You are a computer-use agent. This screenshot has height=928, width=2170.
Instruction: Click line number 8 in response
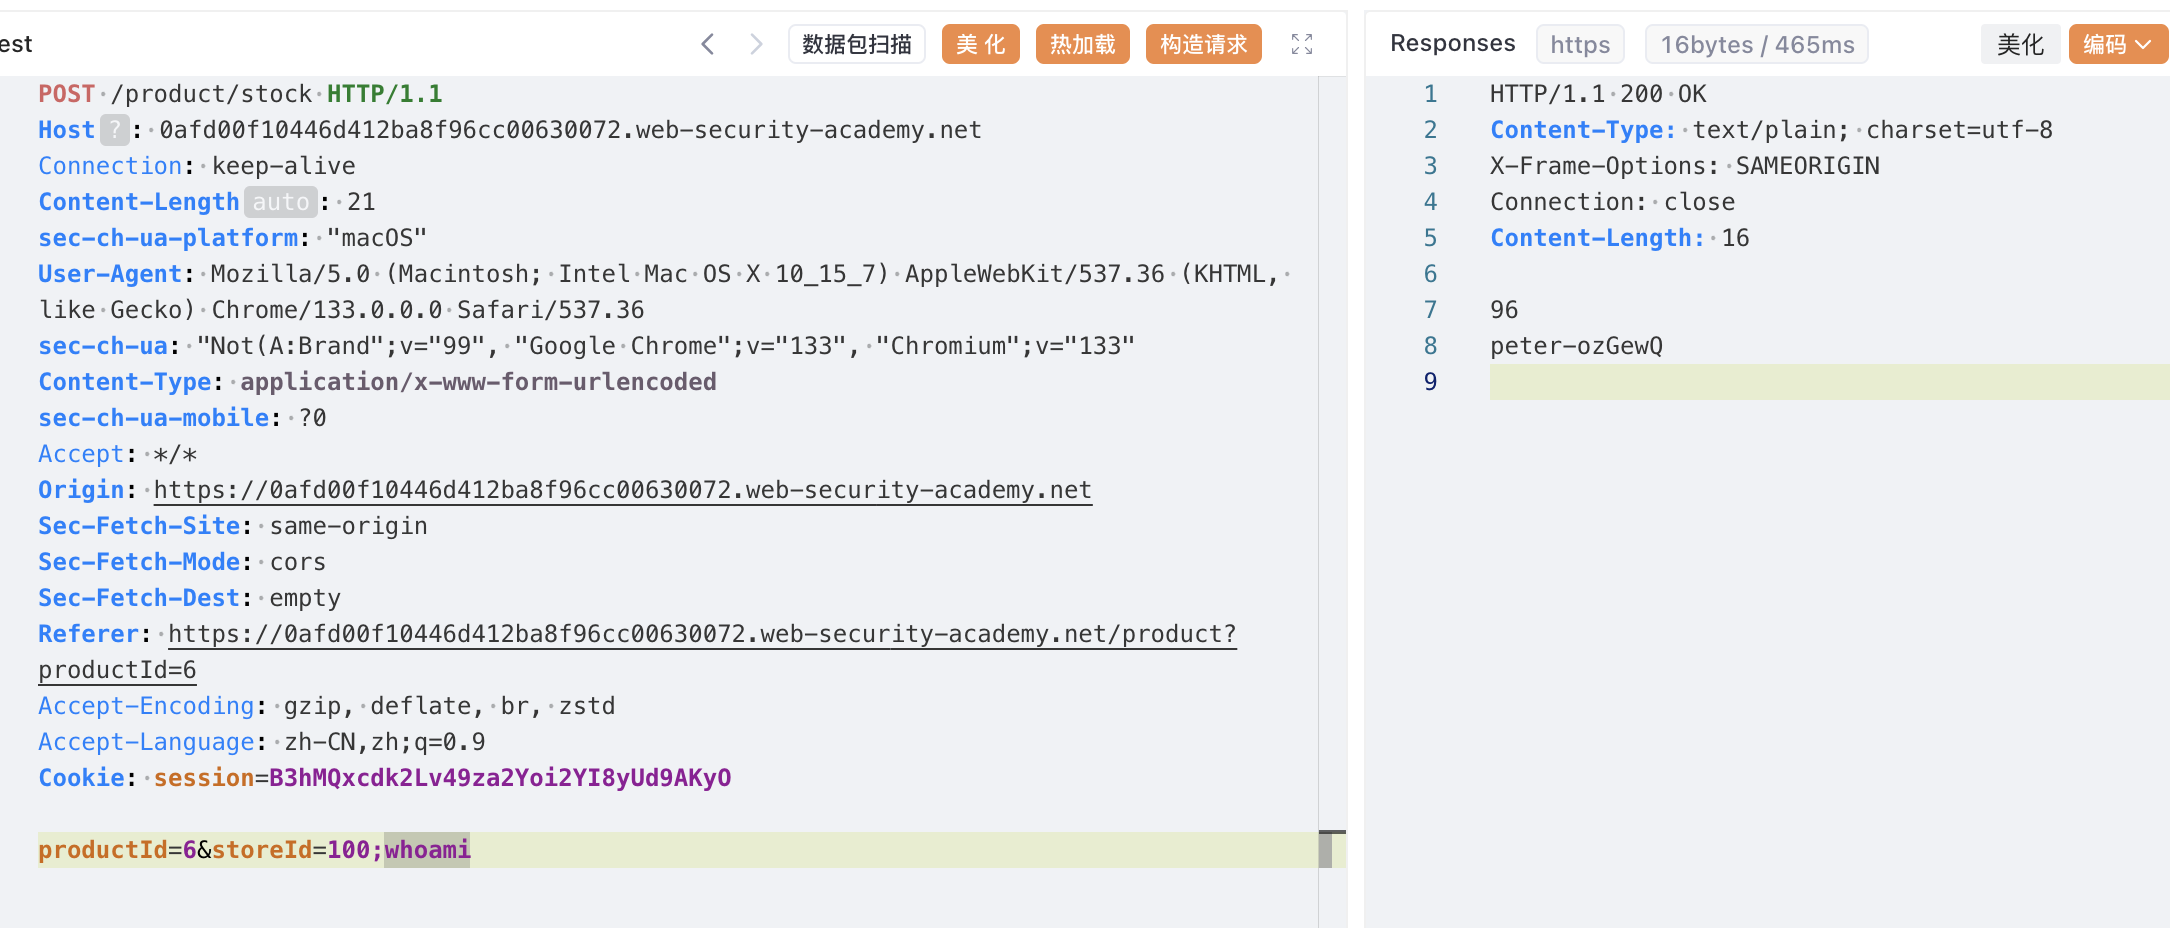[x=1430, y=346]
